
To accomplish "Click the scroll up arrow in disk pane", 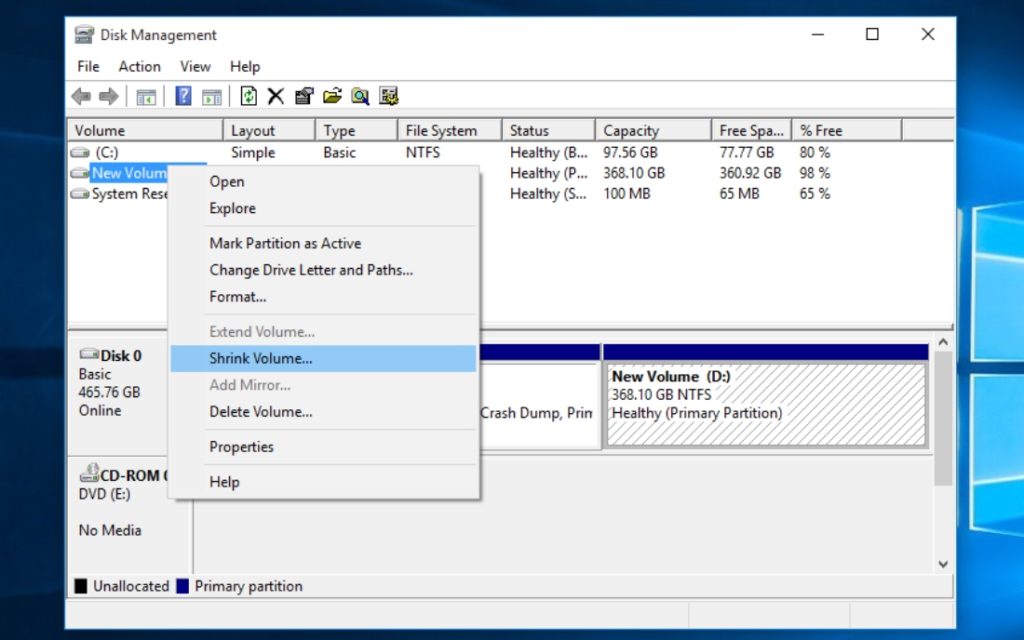I will [x=943, y=342].
